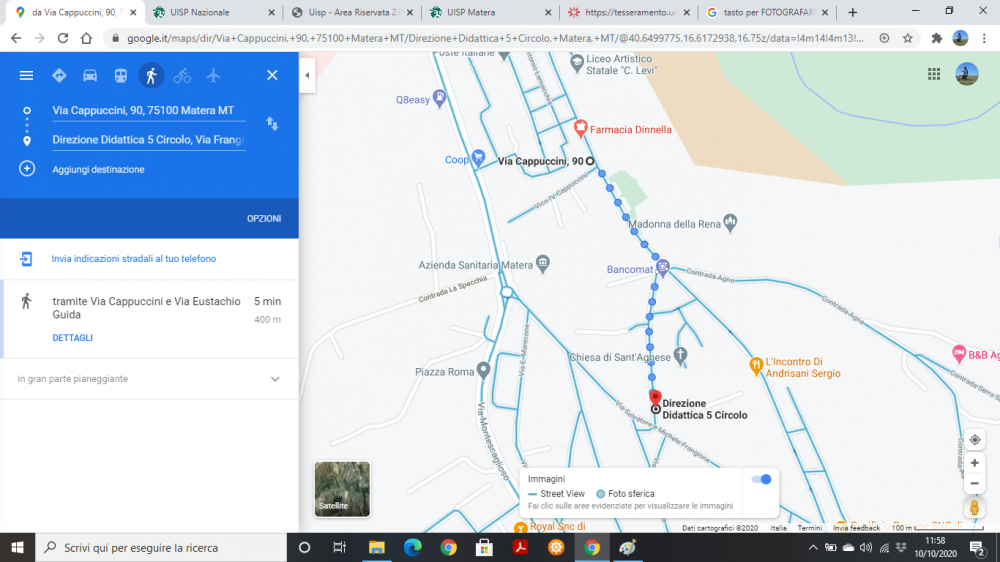
Task: Open the DETTAGLI route details link
Action: click(73, 338)
